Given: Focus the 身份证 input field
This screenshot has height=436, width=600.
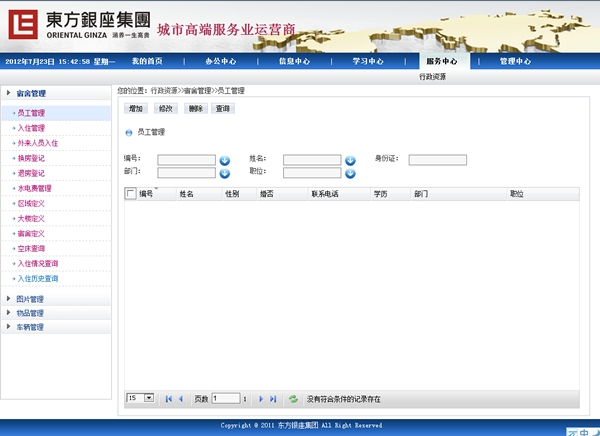Looking at the screenshot, I should point(438,160).
